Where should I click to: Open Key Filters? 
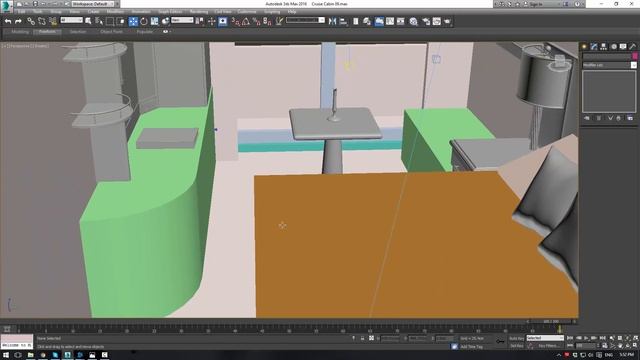(548, 346)
